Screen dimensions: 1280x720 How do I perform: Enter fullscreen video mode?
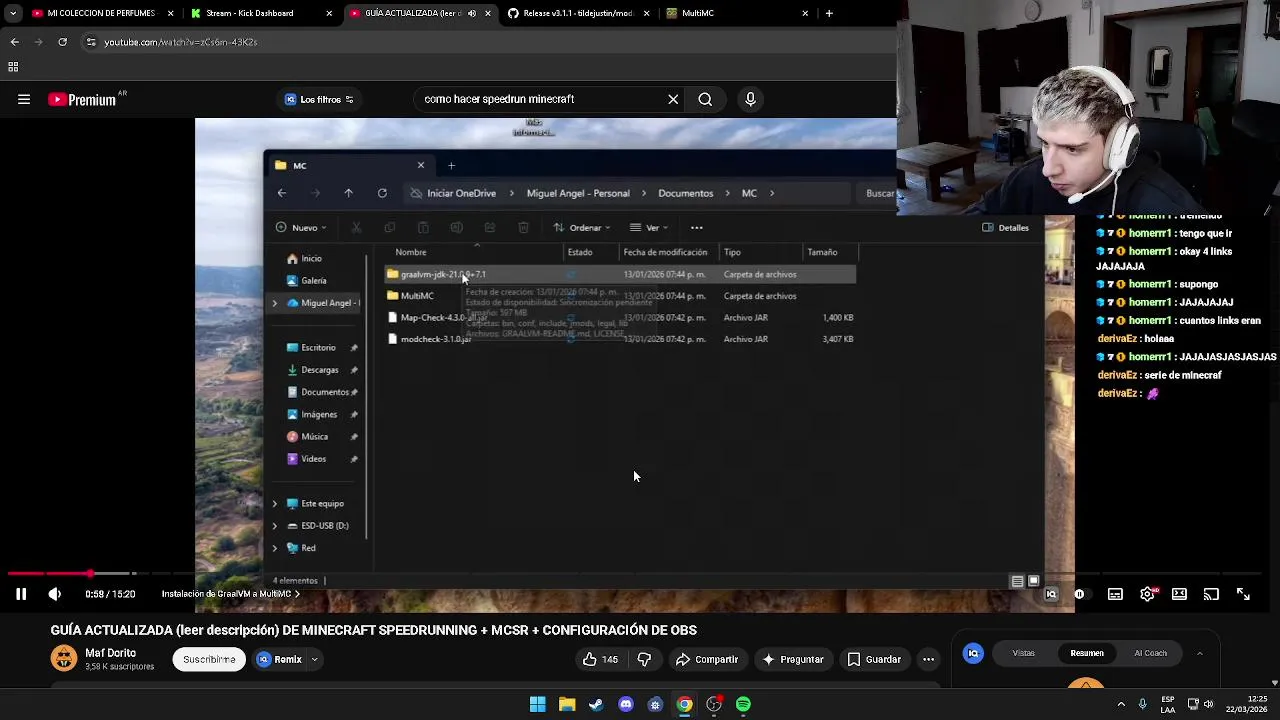click(1243, 594)
